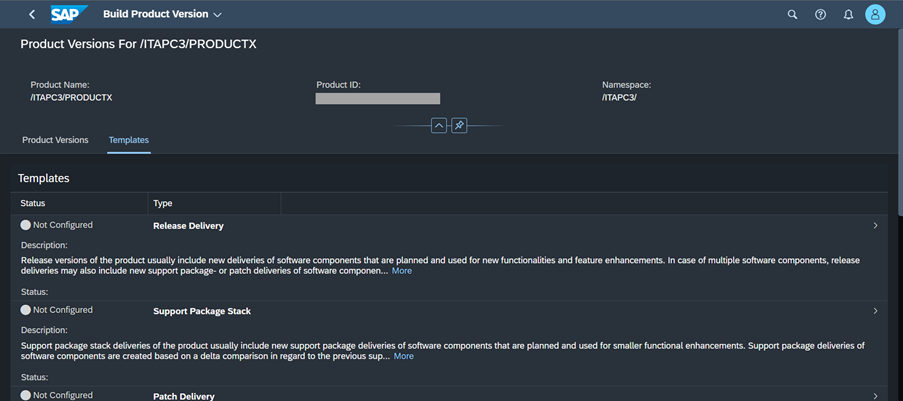Click the page title Product Versions For /ITAPC3/PRODUCTX
903x401 pixels.
point(138,44)
